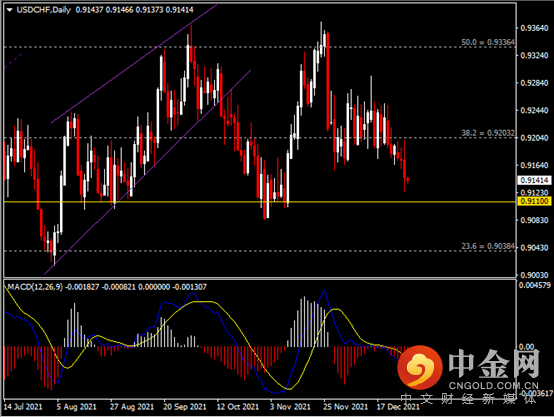Click the 17 Dec 2021 date marker
Screen dimensions: 554x417
click(398, 407)
